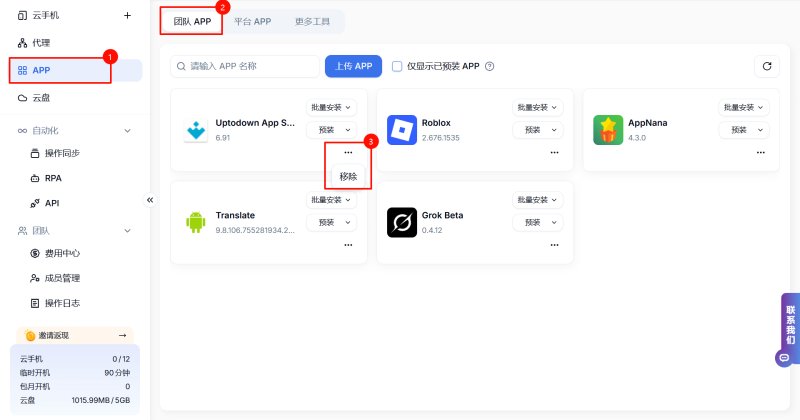Click the Roblox app icon
The image size is (800, 420).
402,130
